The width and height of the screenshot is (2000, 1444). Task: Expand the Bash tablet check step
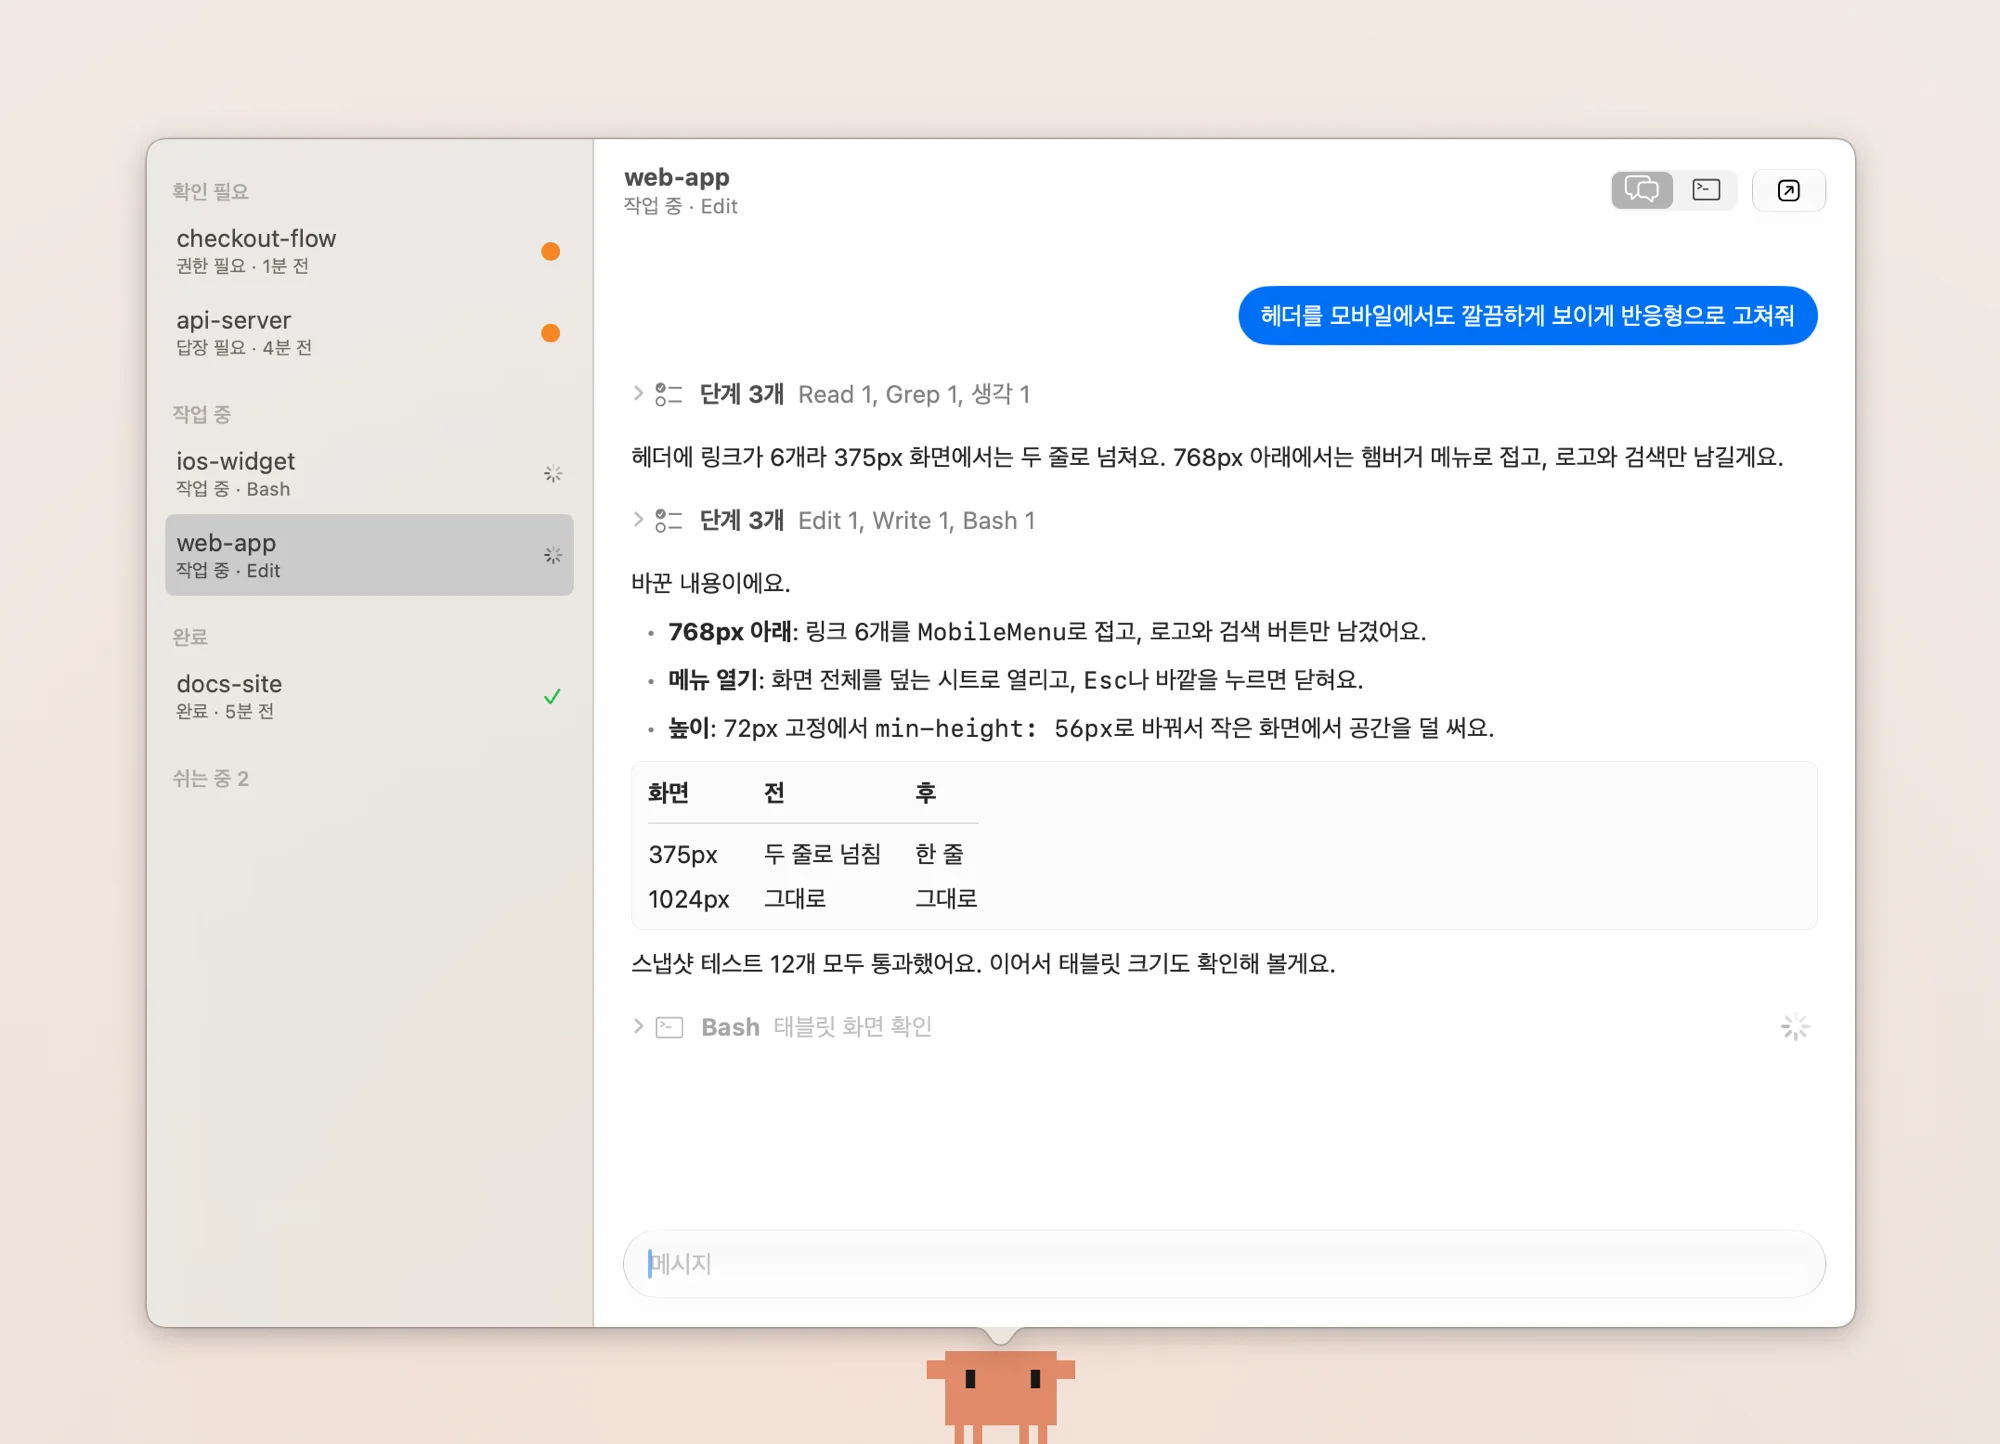click(x=637, y=1027)
